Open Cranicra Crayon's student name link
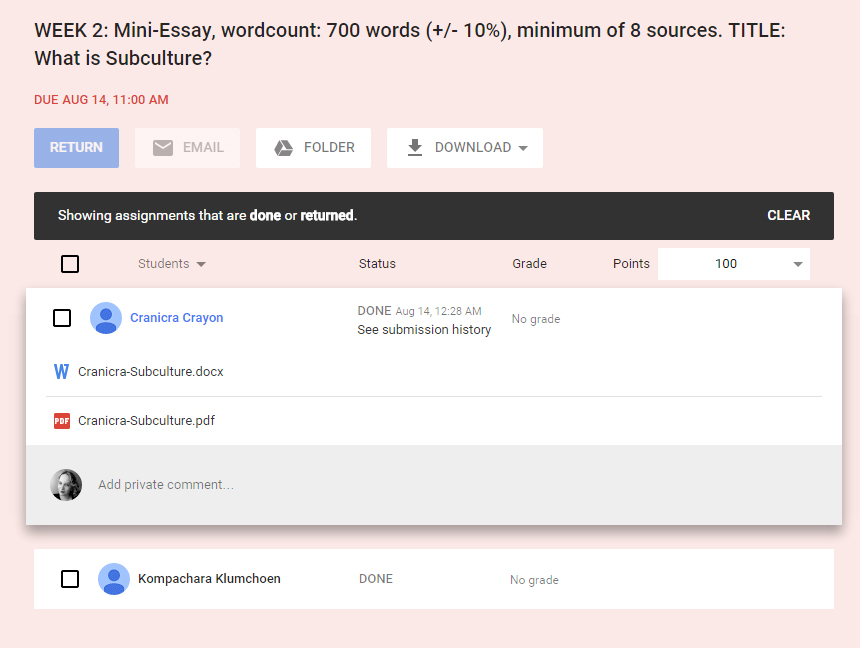Image resolution: width=860 pixels, height=648 pixels. [176, 318]
